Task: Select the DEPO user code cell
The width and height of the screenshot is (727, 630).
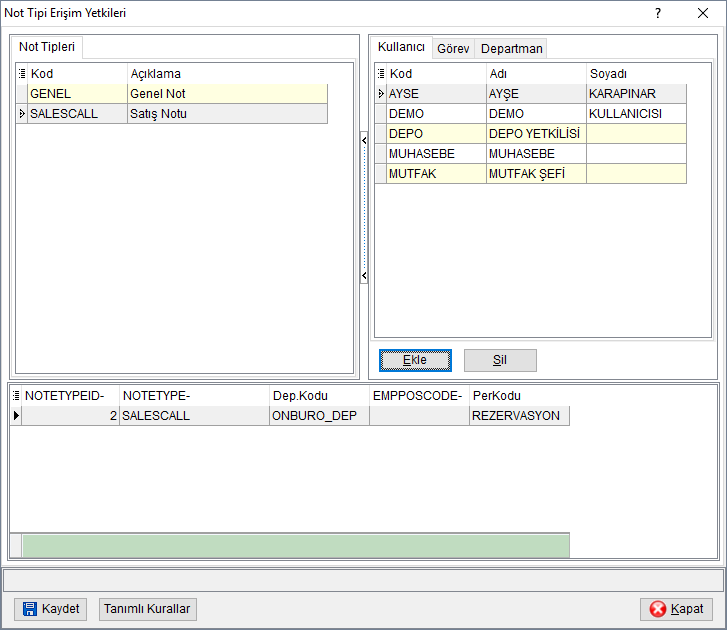Action: tap(436, 134)
